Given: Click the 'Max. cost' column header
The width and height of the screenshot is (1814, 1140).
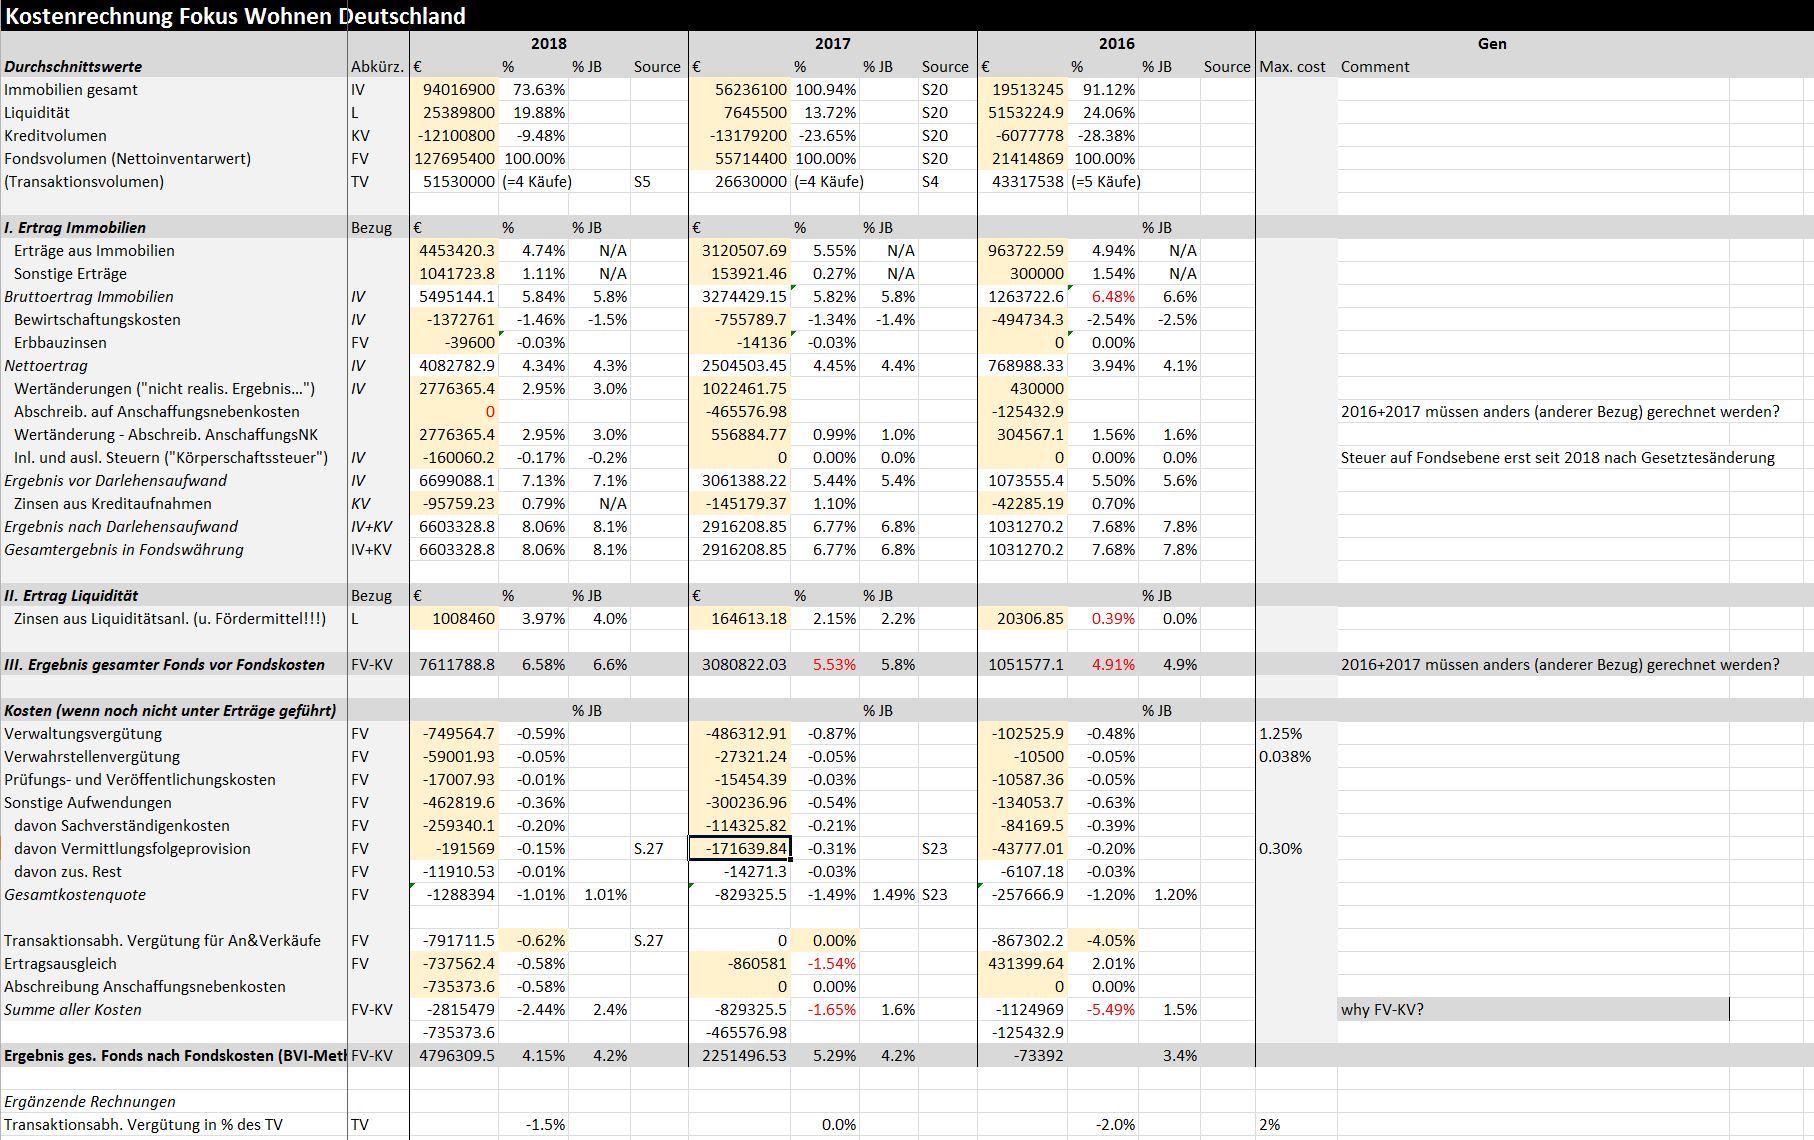Looking at the screenshot, I should pyautogui.click(x=1293, y=67).
